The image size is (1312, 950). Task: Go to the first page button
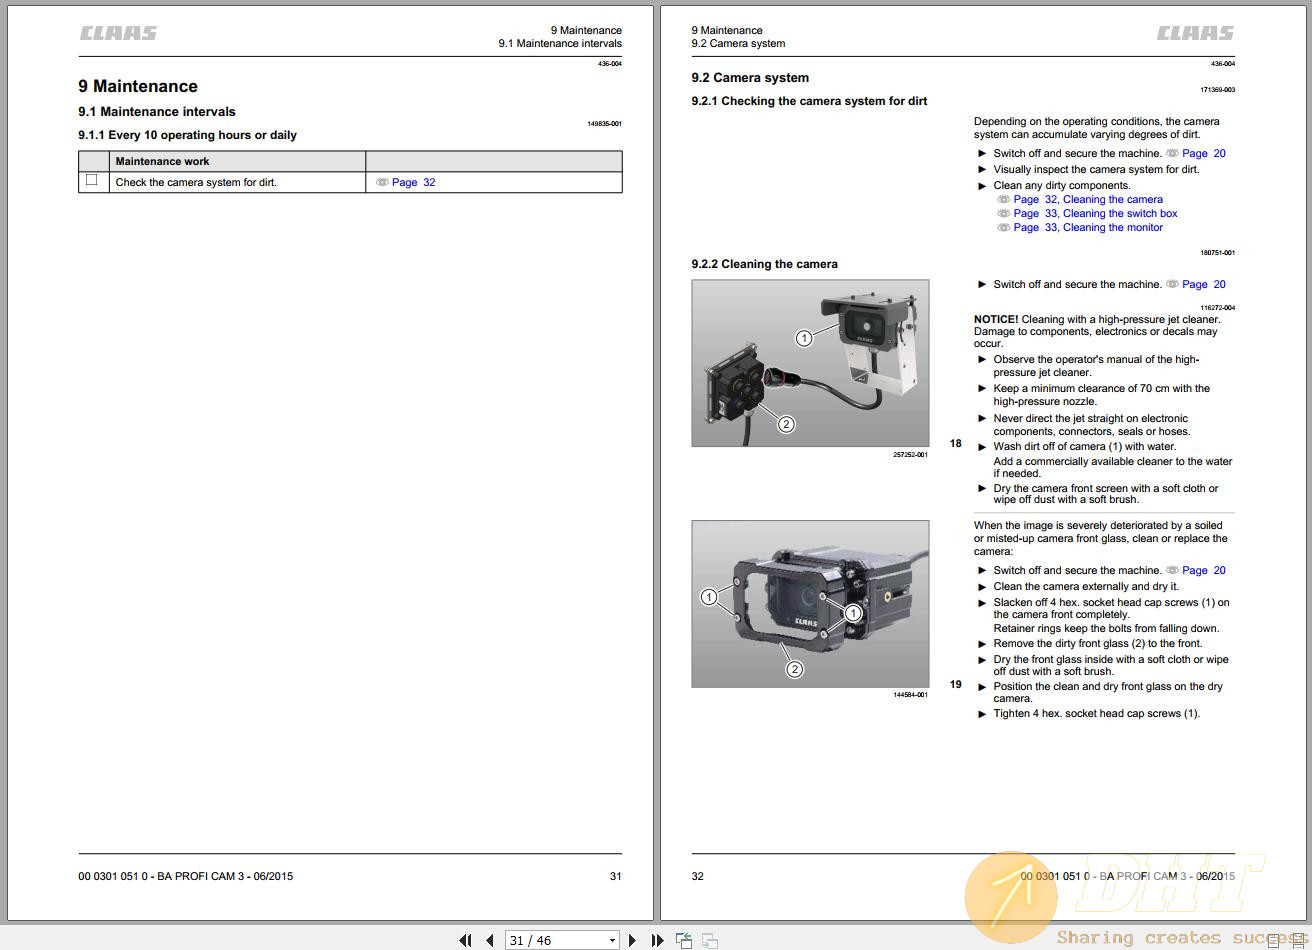coord(465,940)
